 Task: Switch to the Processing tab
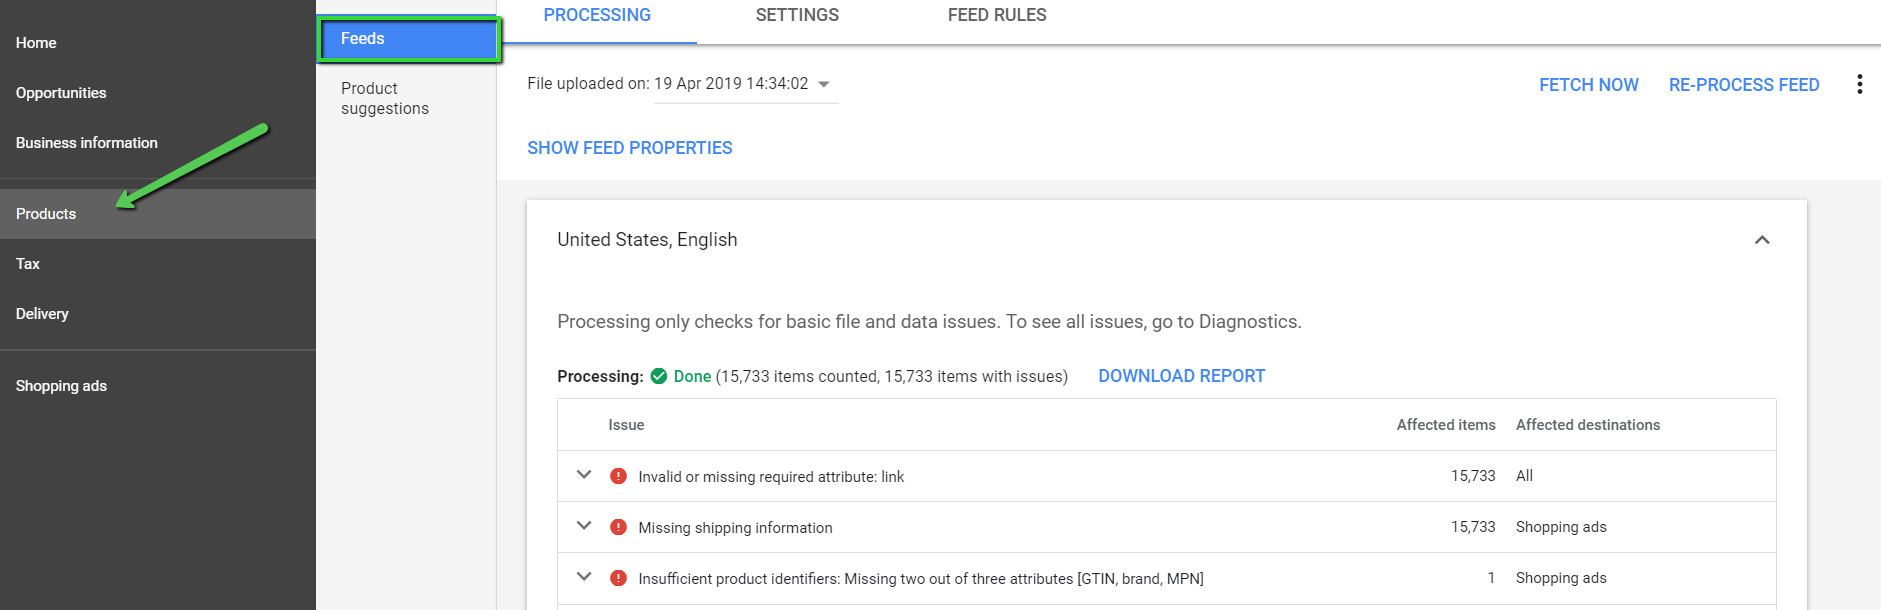point(597,16)
